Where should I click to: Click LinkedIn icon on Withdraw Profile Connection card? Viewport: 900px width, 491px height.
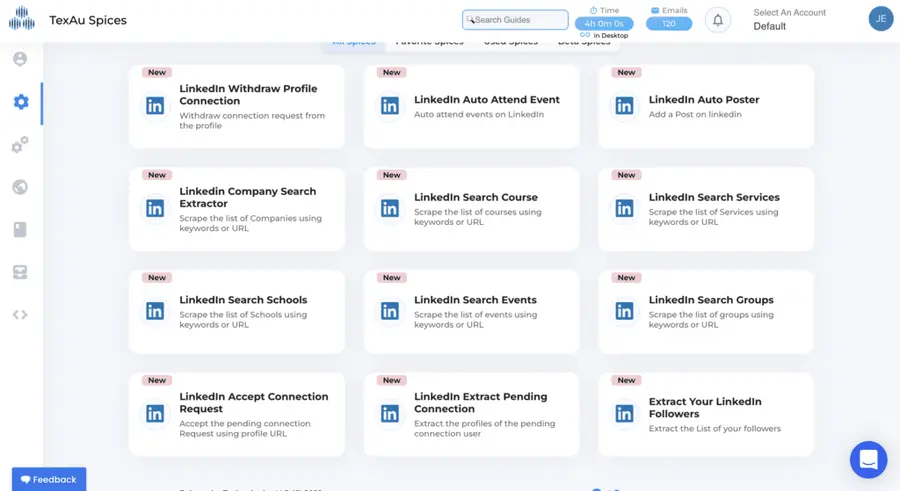(155, 106)
